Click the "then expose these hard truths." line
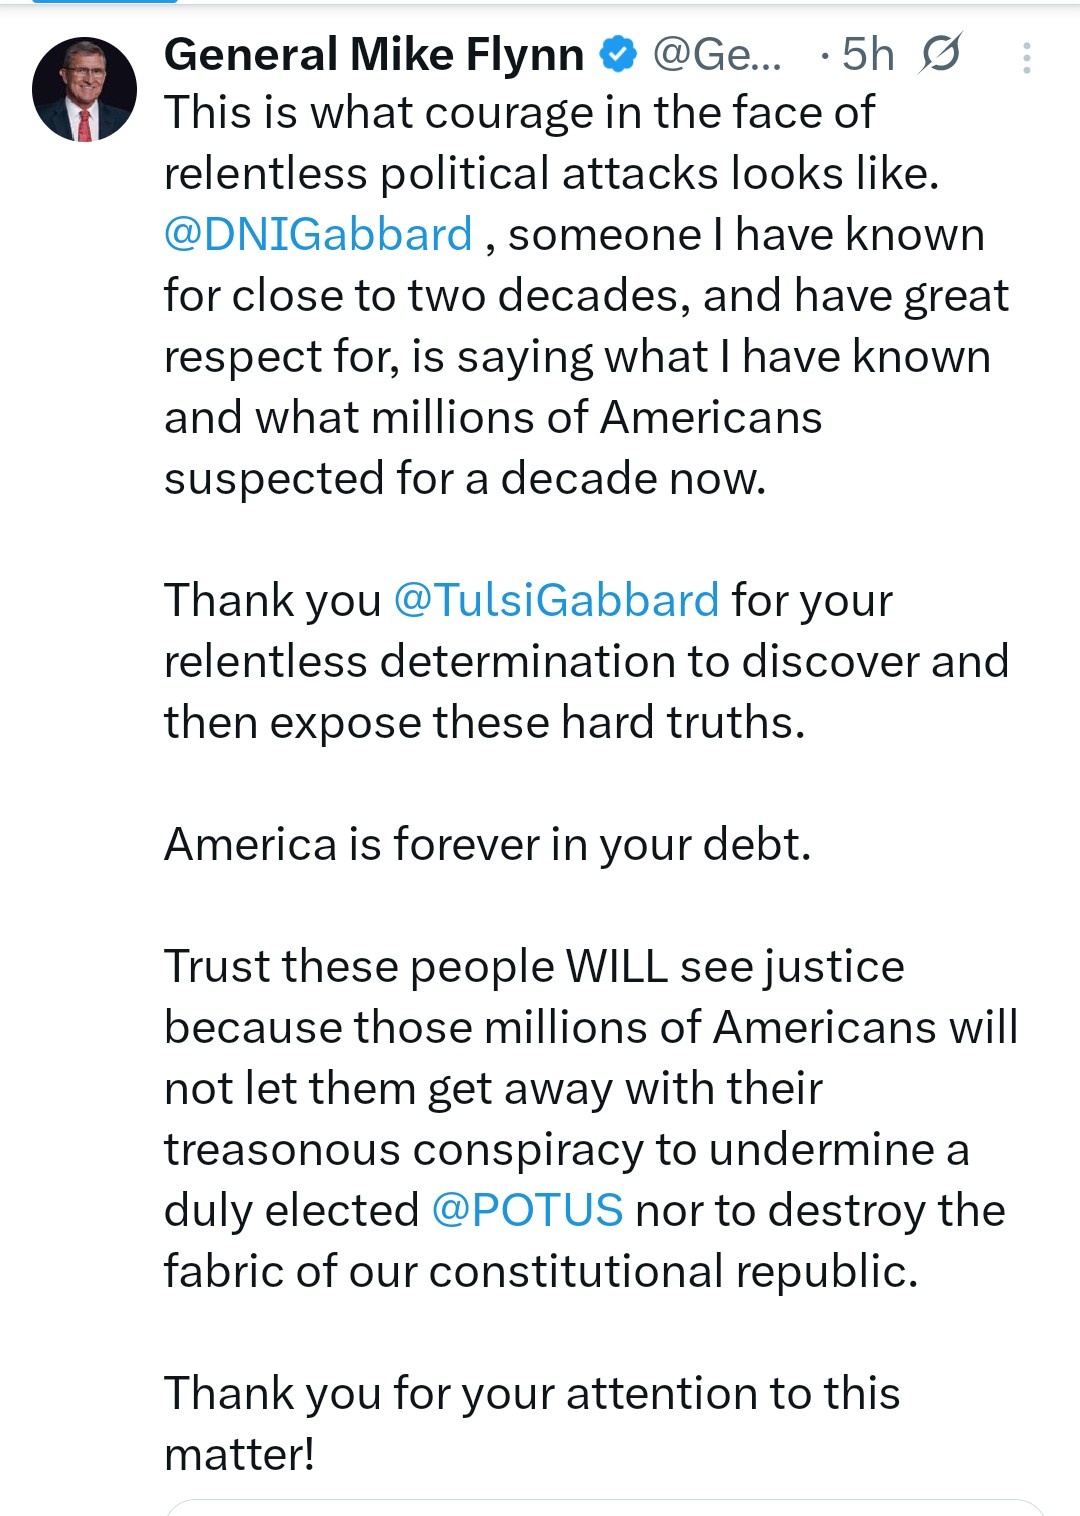Image resolution: width=1080 pixels, height=1516 pixels. (484, 722)
